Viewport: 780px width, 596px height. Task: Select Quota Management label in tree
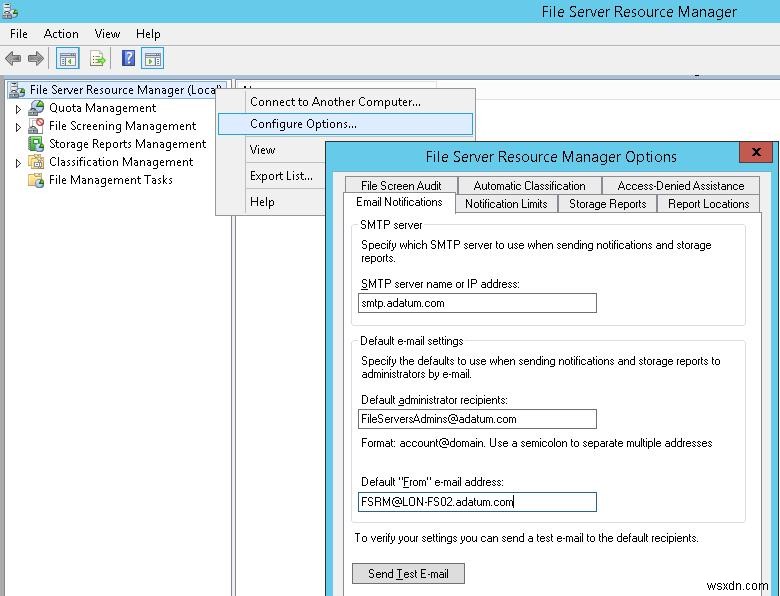point(102,108)
